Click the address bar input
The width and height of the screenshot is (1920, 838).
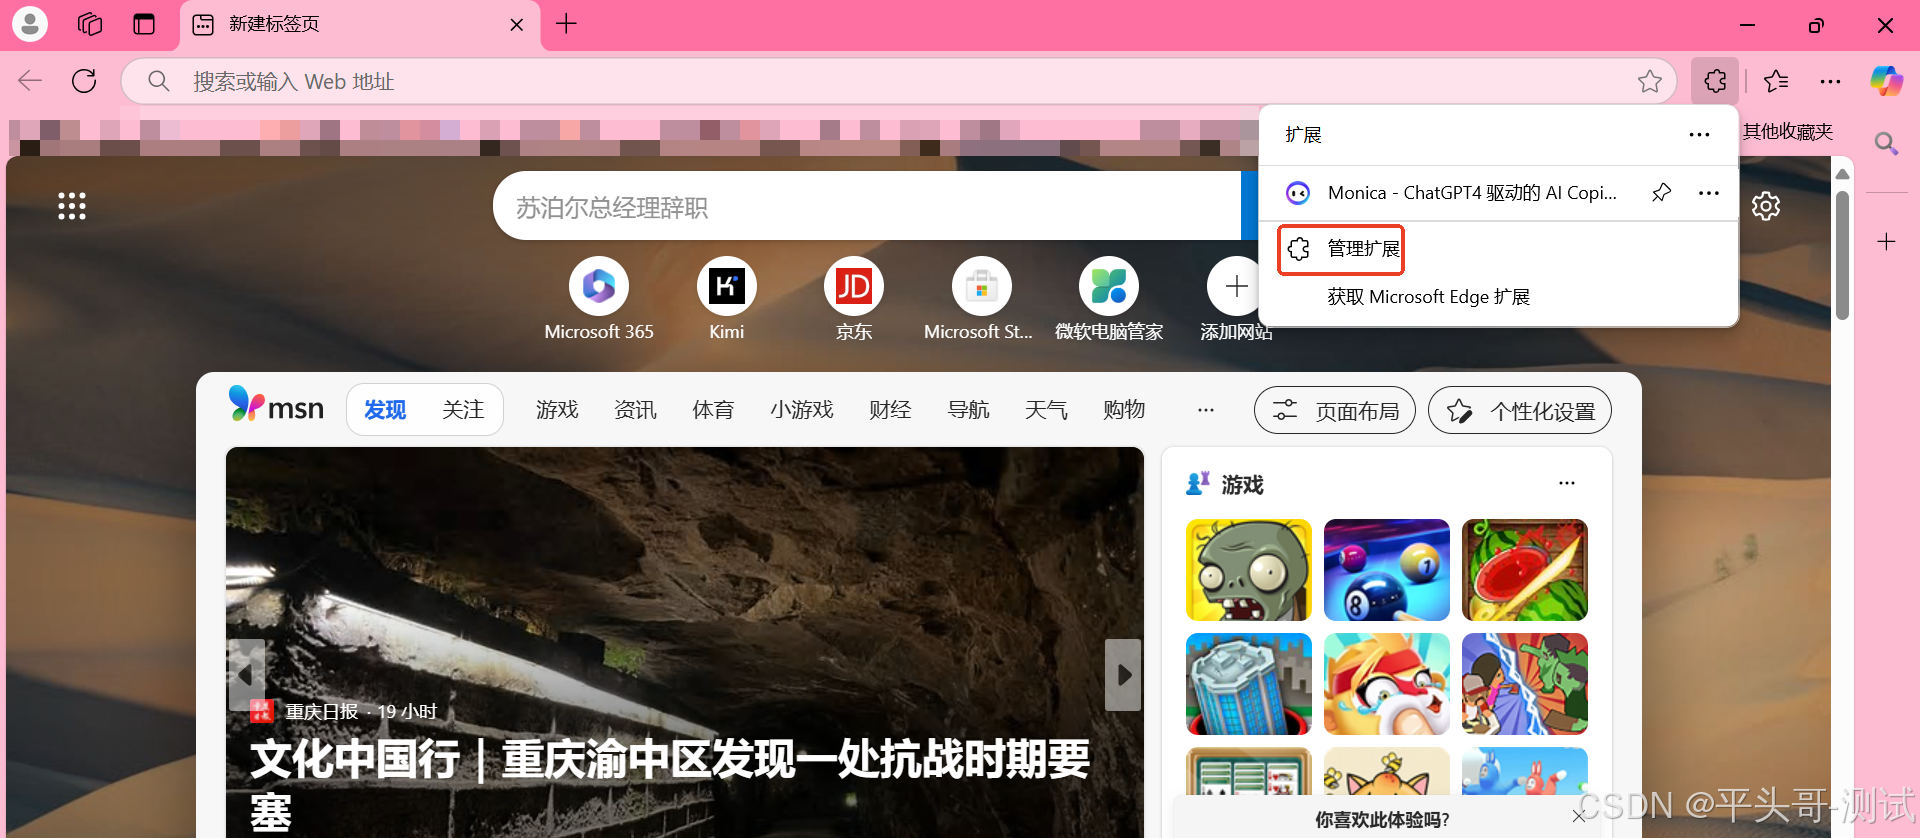click(900, 81)
